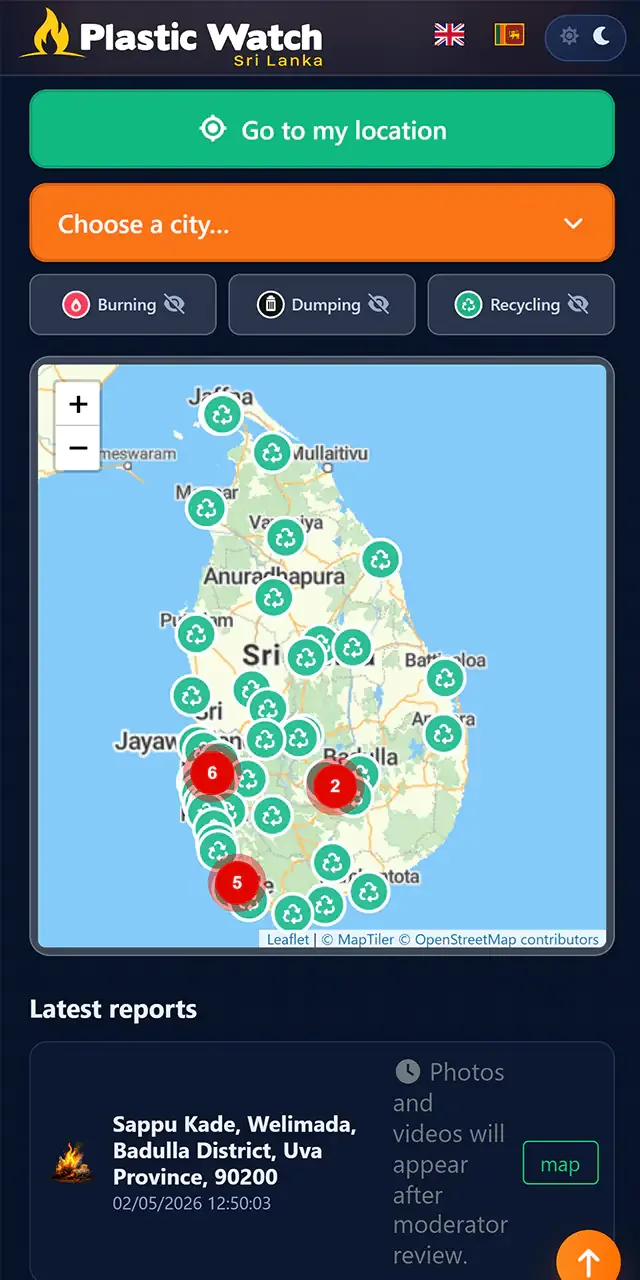
Task: Switch language with the Sri Lanka flag
Action: (509, 35)
